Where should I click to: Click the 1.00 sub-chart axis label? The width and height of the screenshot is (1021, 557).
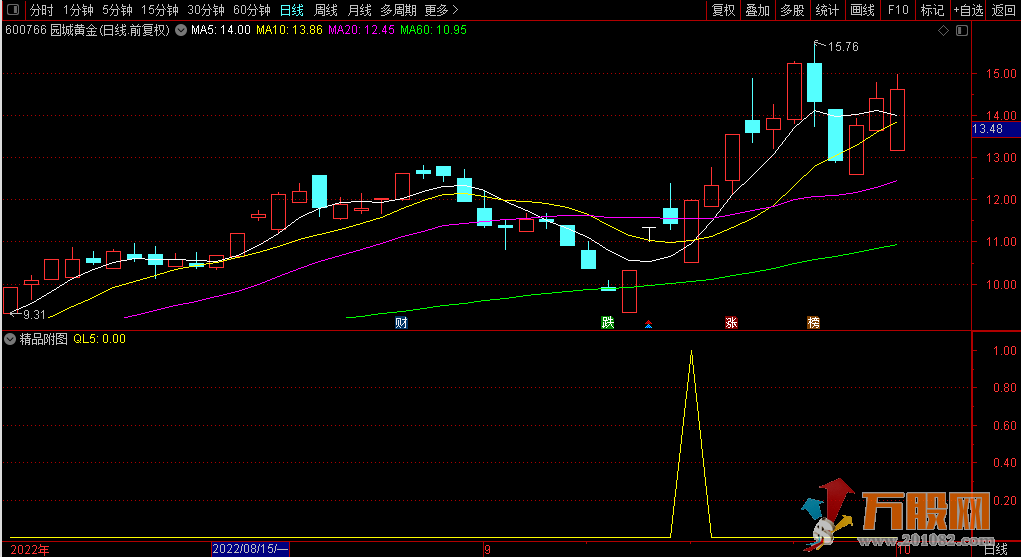[1005, 350]
